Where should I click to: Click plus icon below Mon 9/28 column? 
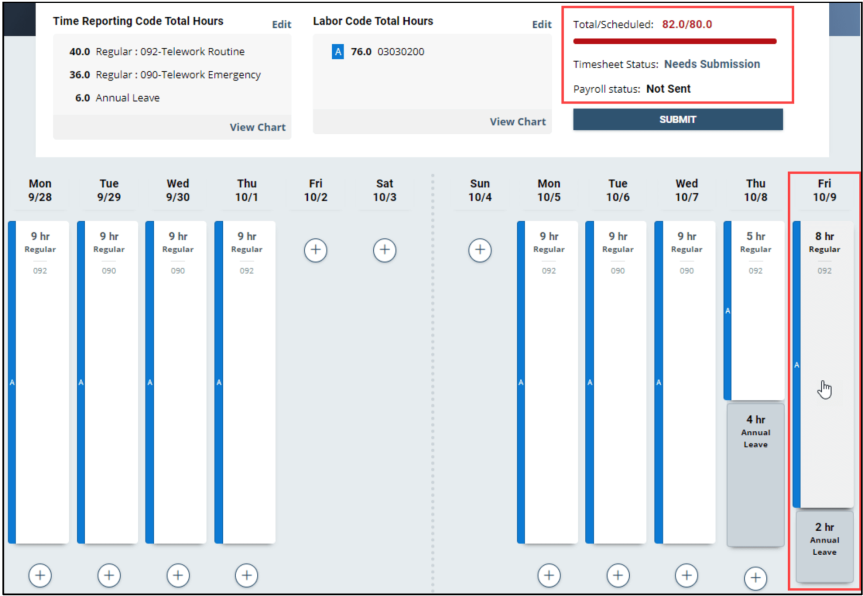[40, 575]
